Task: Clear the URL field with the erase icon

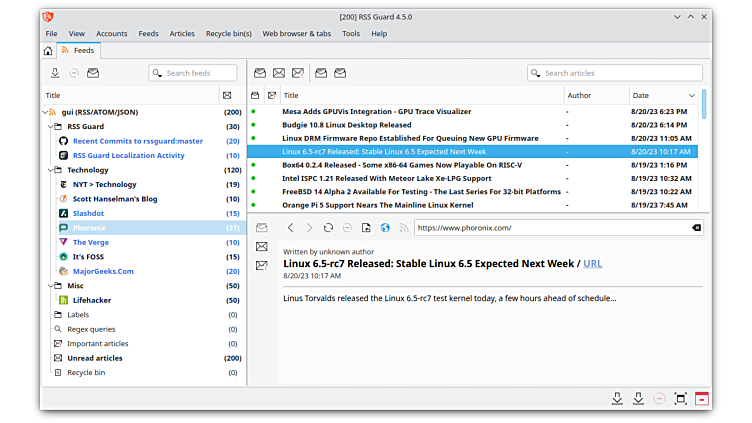Action: click(x=696, y=228)
